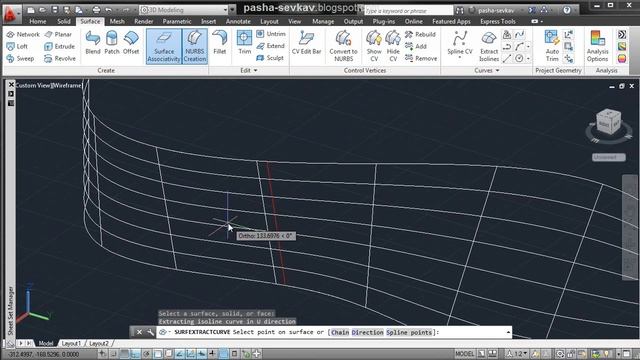Image resolution: width=640 pixels, height=360 pixels.
Task: Select the Untrim tool
Action: (x=271, y=34)
